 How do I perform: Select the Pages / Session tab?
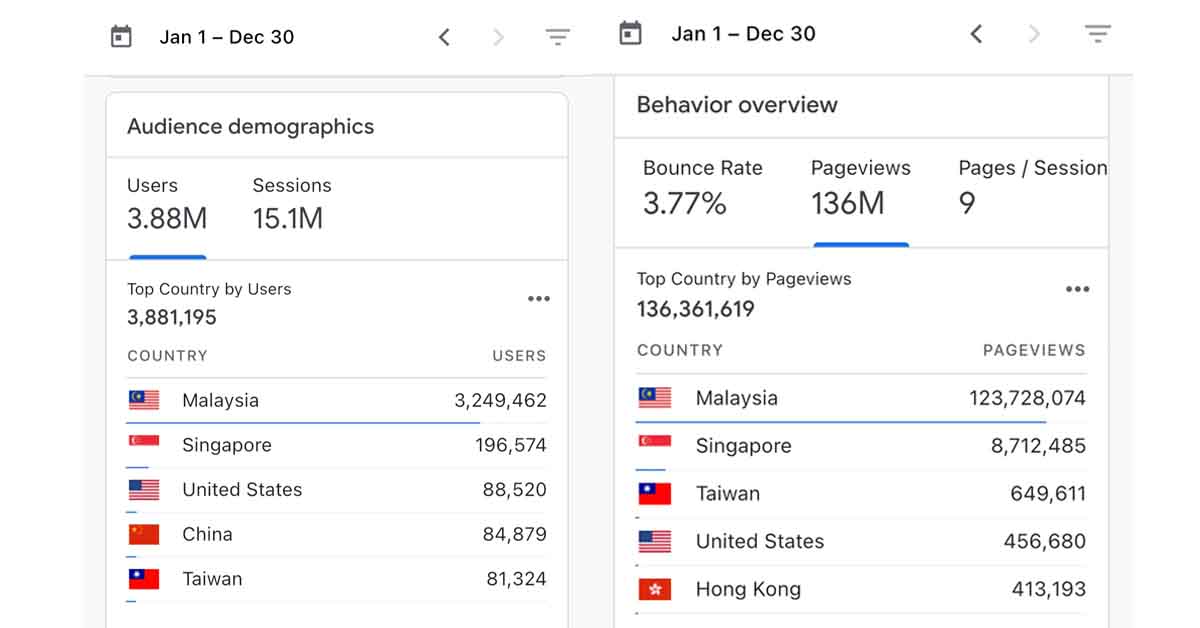(x=1031, y=188)
